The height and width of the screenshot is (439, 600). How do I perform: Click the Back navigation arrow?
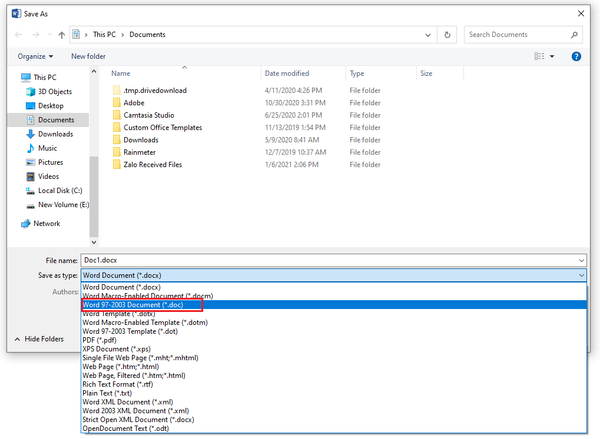click(x=20, y=35)
